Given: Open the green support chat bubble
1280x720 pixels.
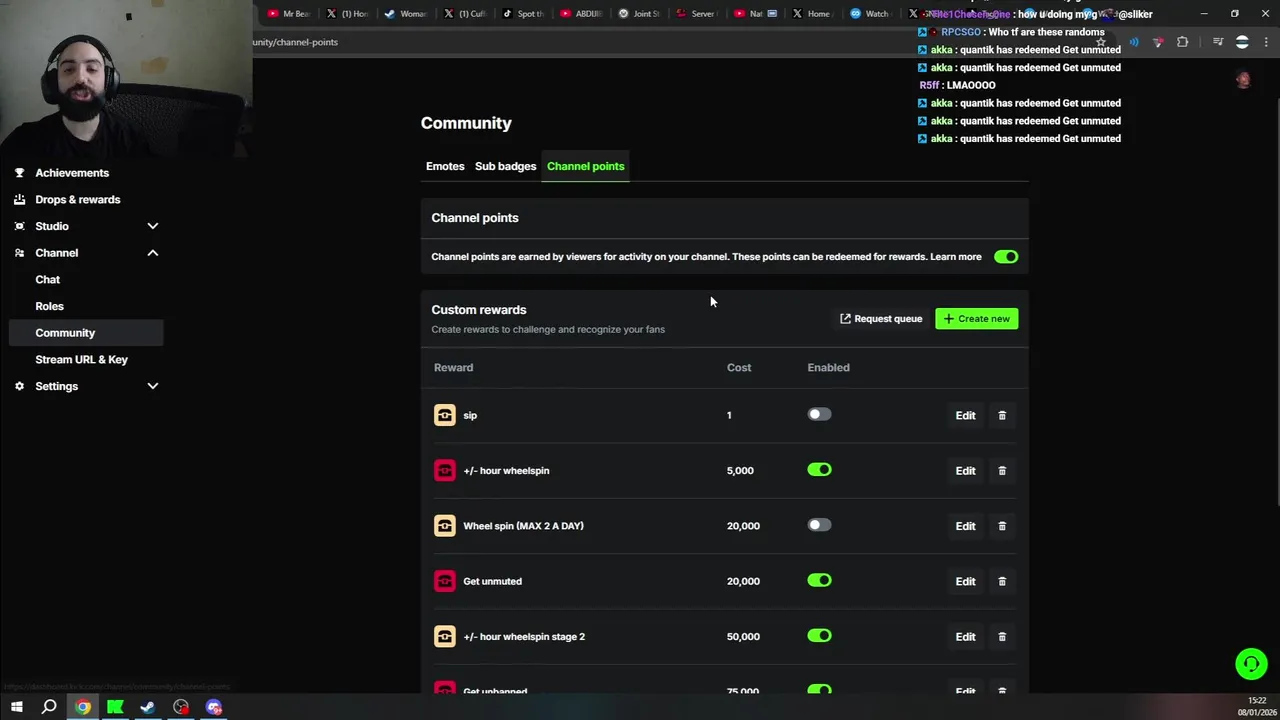Looking at the screenshot, I should (x=1250, y=664).
